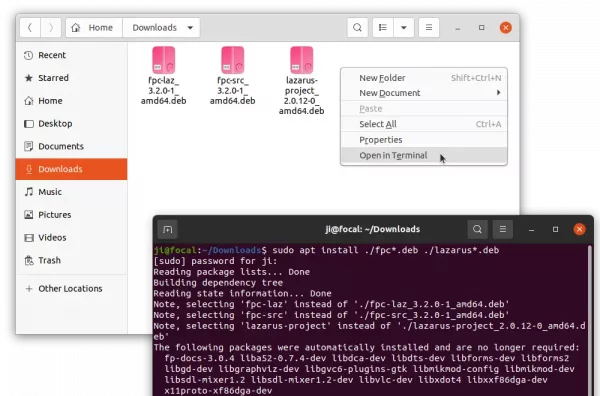Image resolution: width=600 pixels, height=396 pixels.
Task: Open Documents in the sidebar
Action: point(72,146)
